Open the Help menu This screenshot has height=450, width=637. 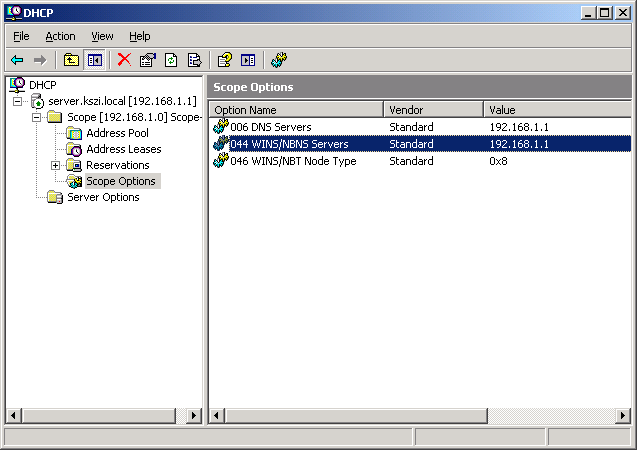click(x=140, y=36)
